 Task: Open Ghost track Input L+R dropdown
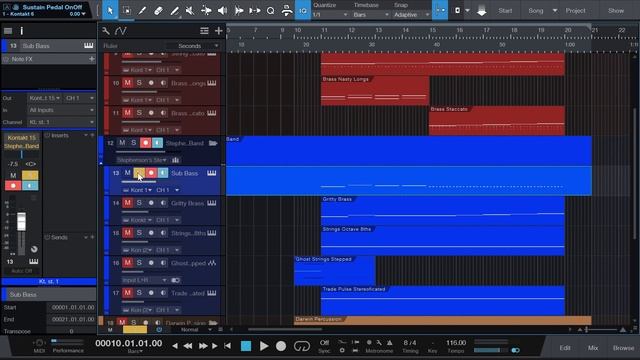(x=144, y=280)
